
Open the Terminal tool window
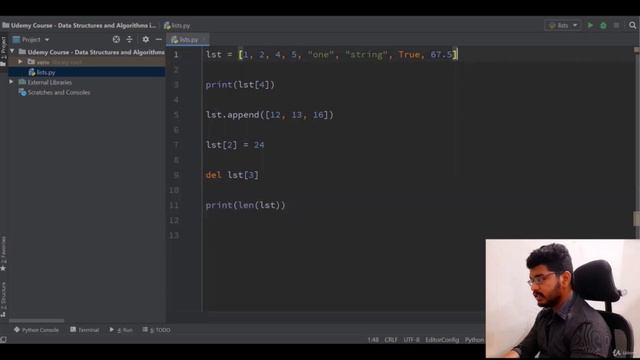click(x=84, y=330)
